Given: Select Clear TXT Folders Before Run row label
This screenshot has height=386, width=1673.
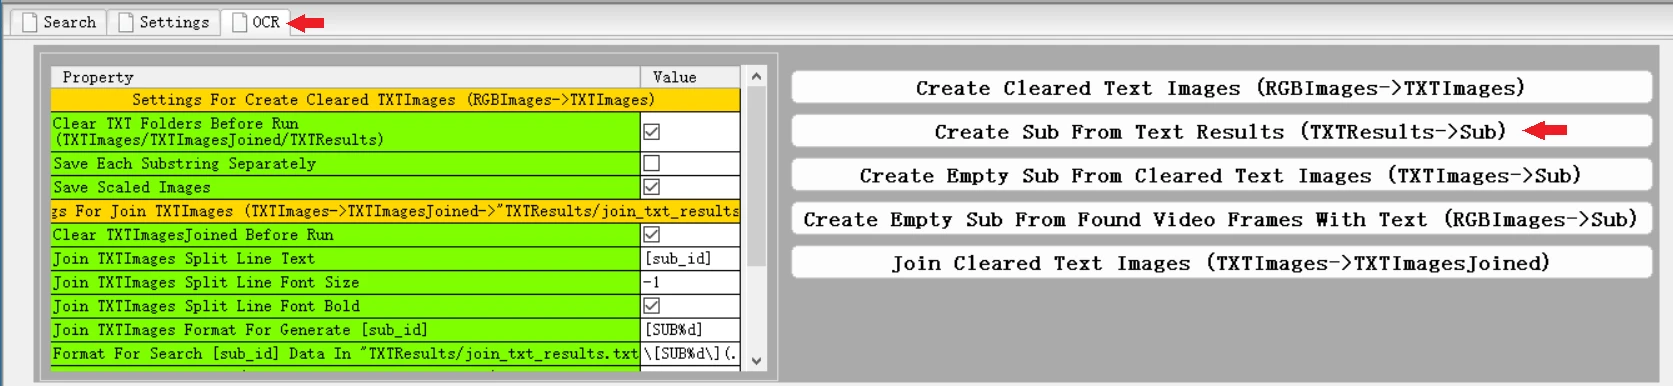Looking at the screenshot, I should click(346, 132).
